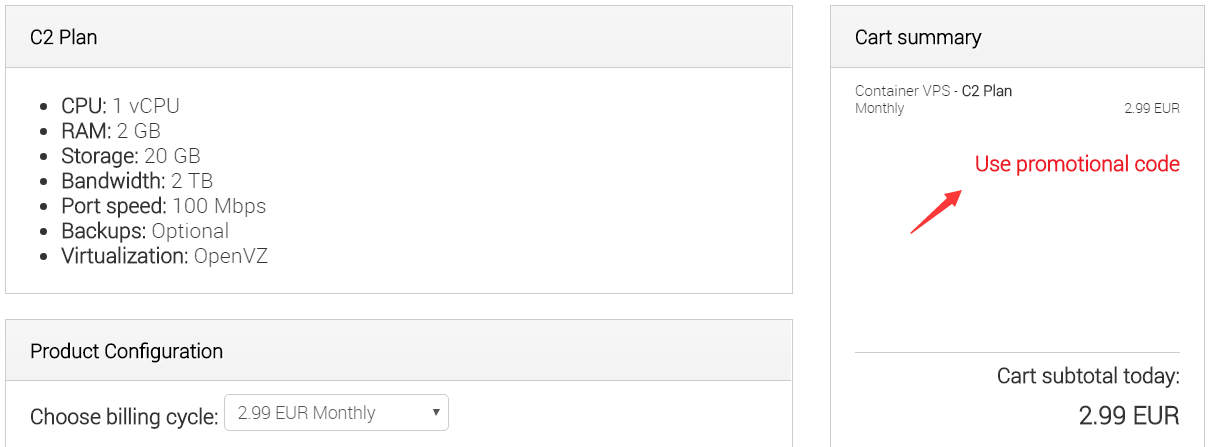Image resolution: width=1209 pixels, height=447 pixels.
Task: Select the C2 Plan panel header
Action: pos(399,37)
